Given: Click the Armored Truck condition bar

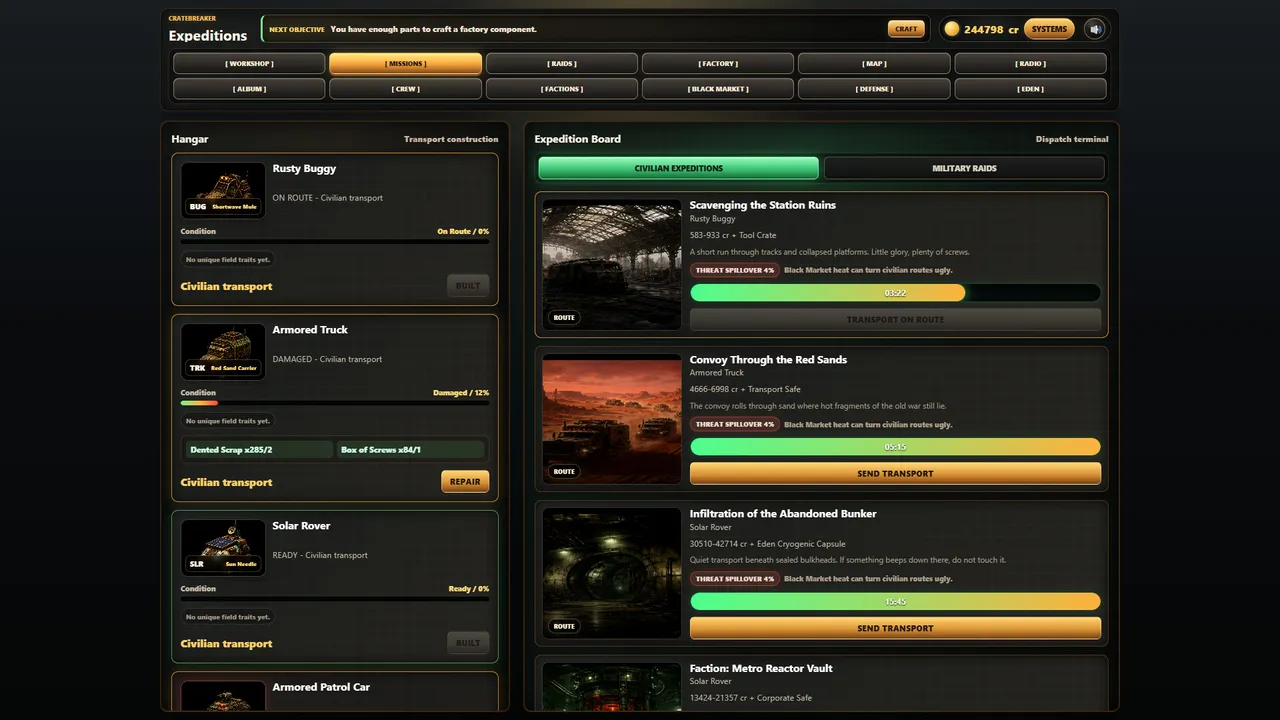Looking at the screenshot, I should click(x=335, y=402).
